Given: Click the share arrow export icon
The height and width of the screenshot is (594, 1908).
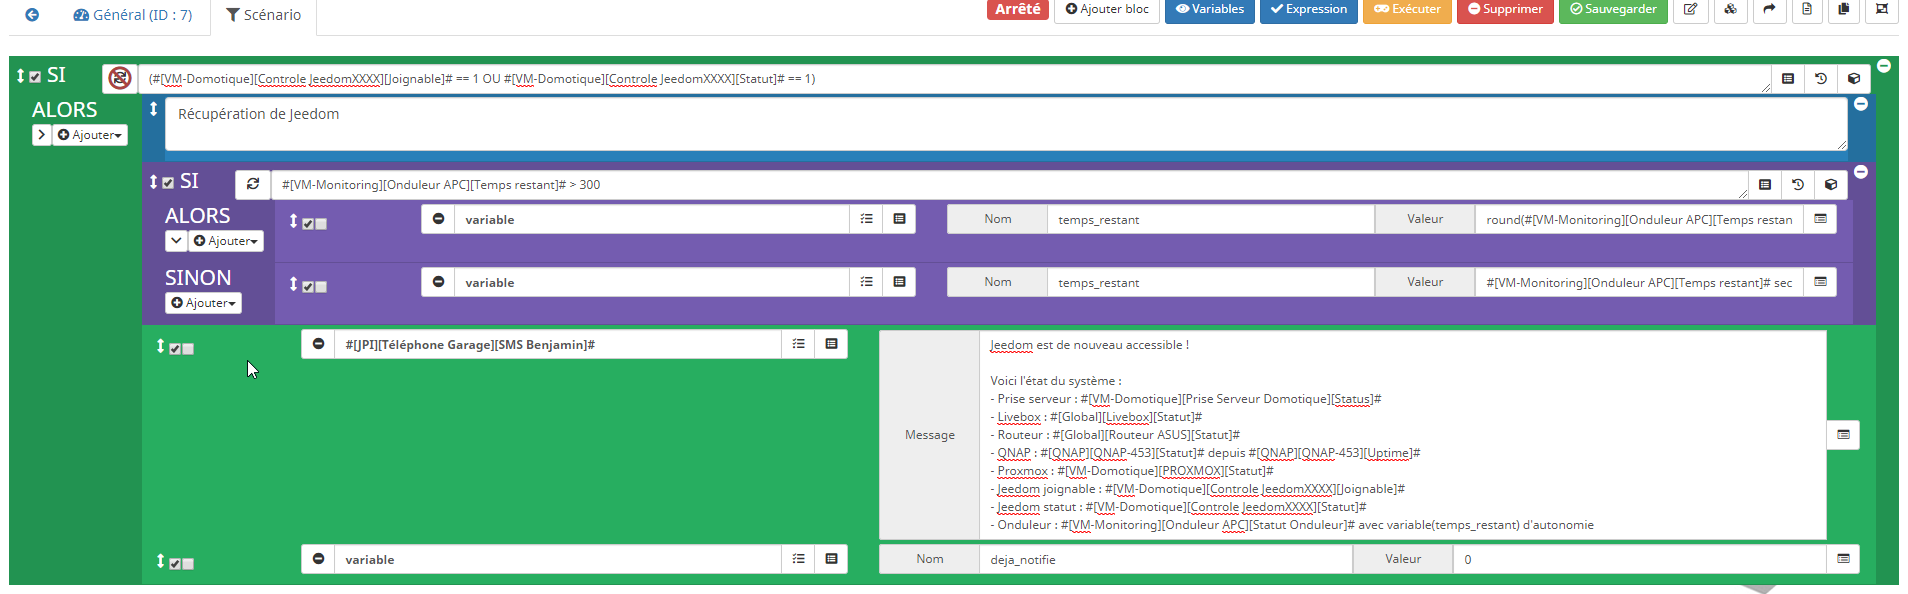Looking at the screenshot, I should coord(1768,9).
